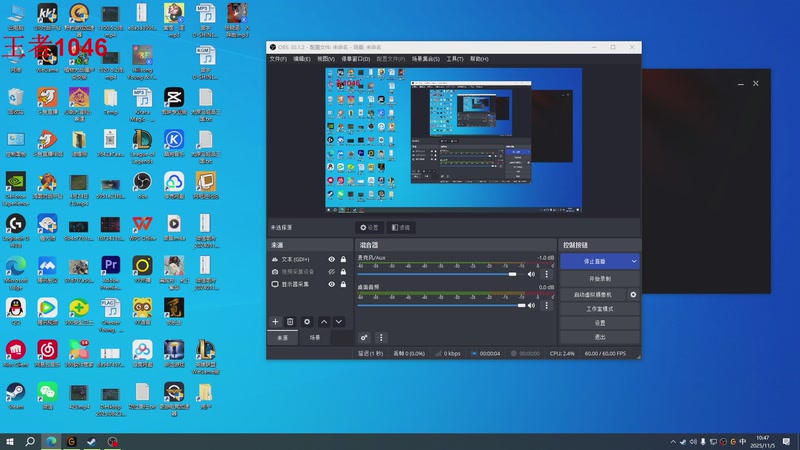Select League of Legends desktop icon
The image size is (800, 450).
(x=142, y=146)
